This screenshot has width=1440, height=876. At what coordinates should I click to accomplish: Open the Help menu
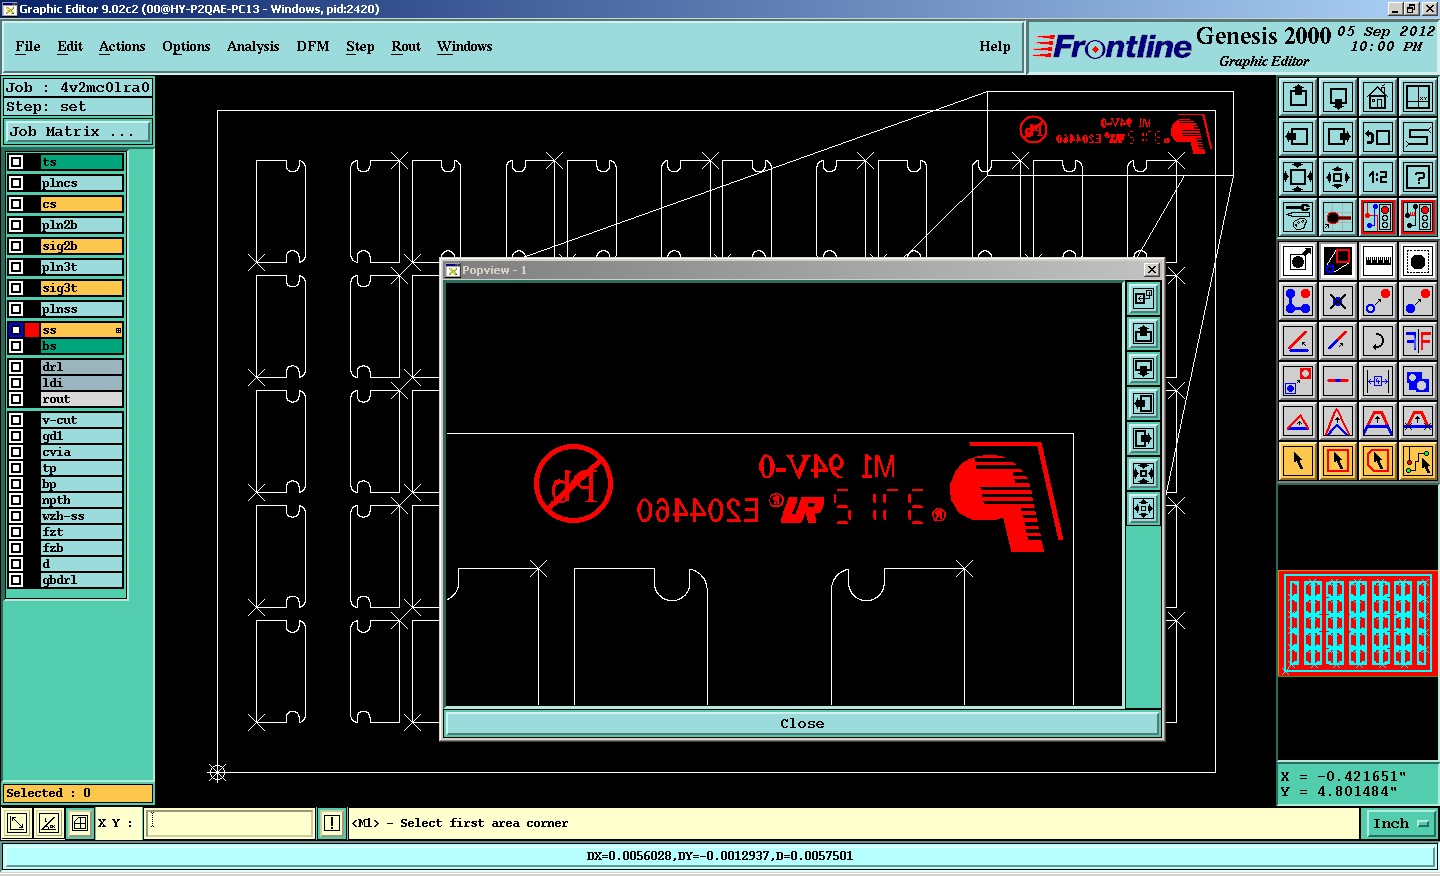click(x=995, y=47)
